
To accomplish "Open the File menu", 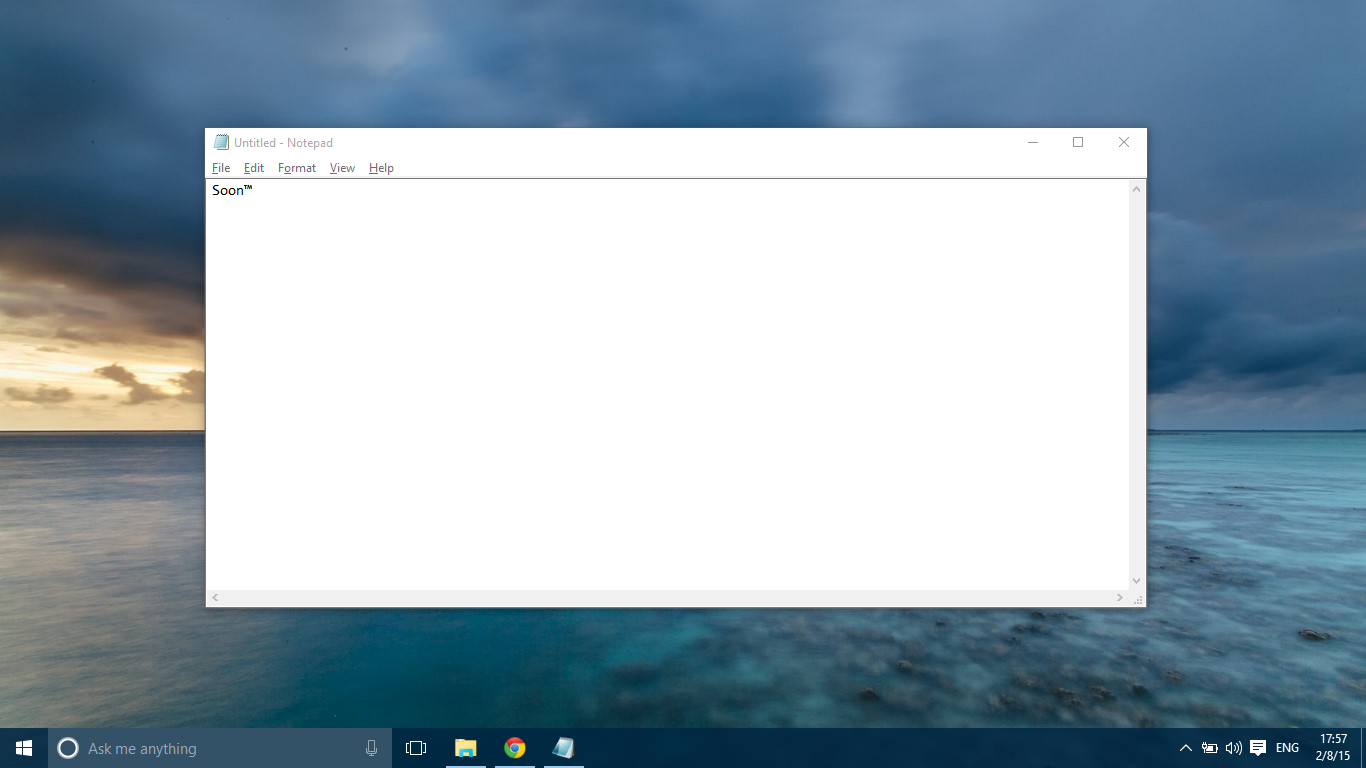I will coord(220,167).
